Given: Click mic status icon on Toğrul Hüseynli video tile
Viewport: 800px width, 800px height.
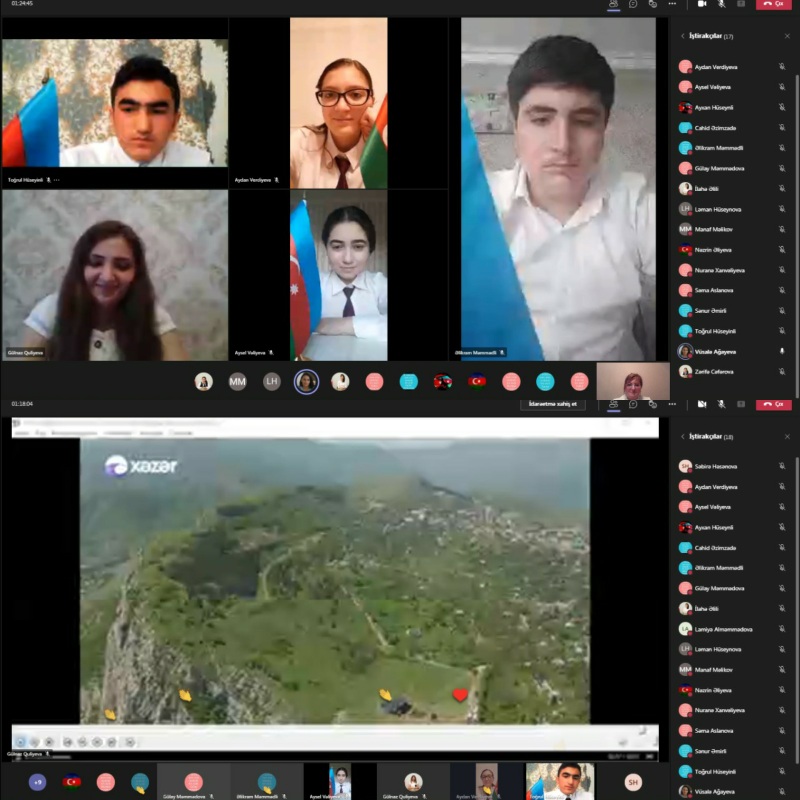Looking at the screenshot, I should point(48,180).
